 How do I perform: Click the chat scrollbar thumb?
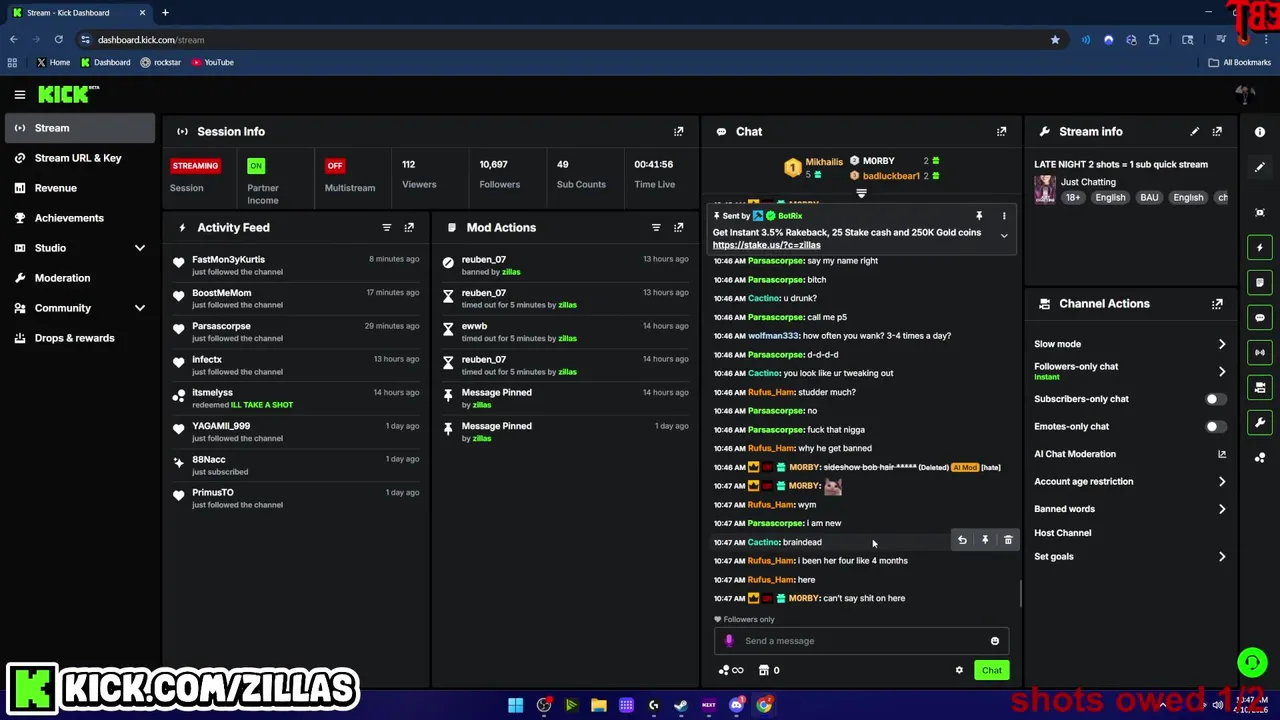tap(1020, 593)
